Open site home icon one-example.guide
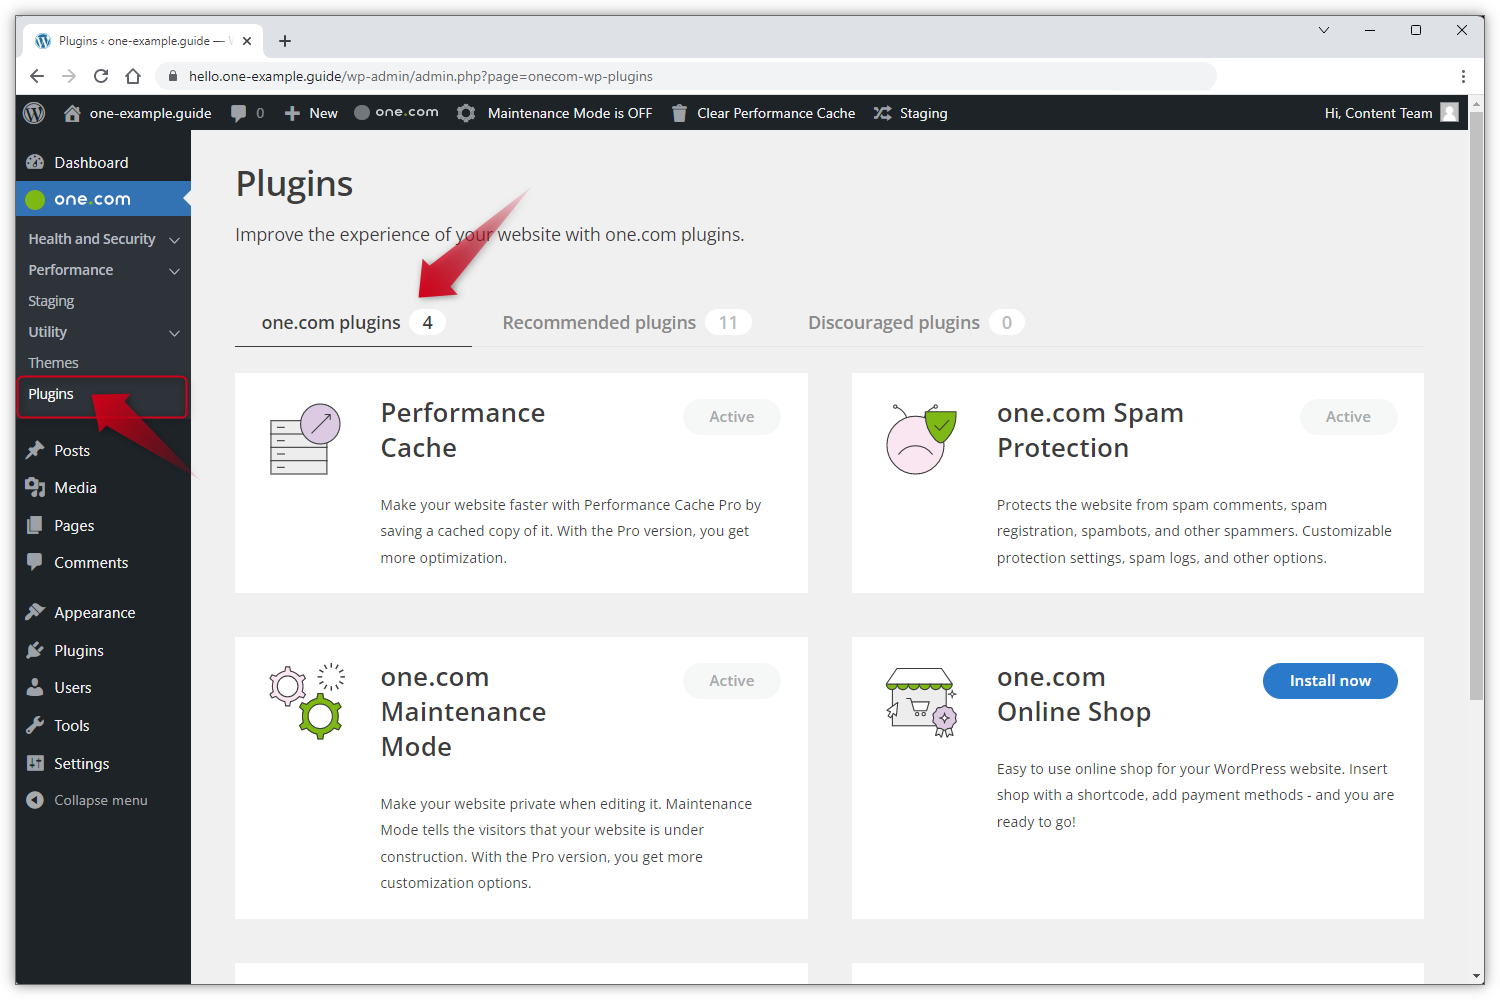 point(72,113)
